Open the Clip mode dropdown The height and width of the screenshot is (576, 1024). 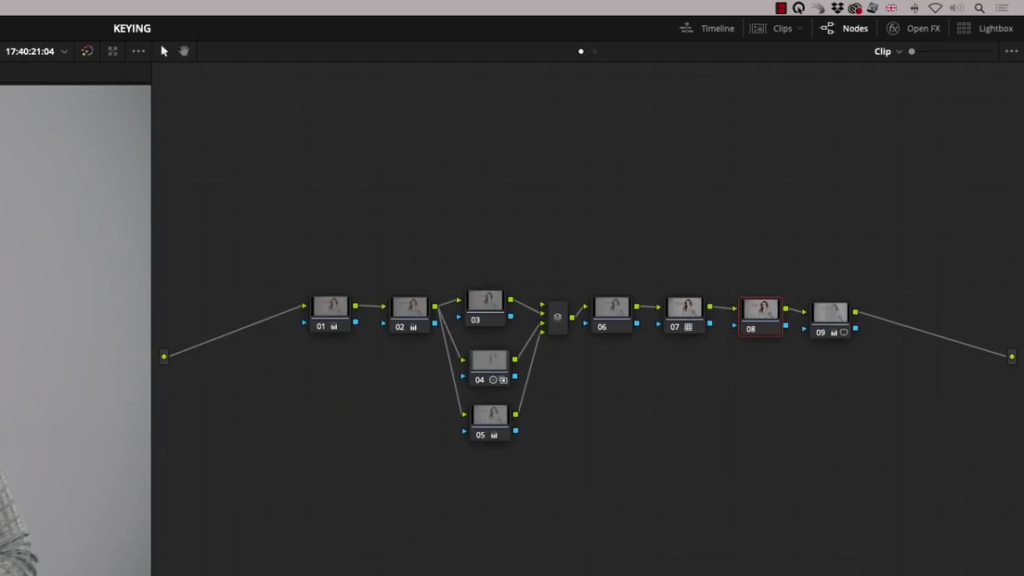click(888, 52)
